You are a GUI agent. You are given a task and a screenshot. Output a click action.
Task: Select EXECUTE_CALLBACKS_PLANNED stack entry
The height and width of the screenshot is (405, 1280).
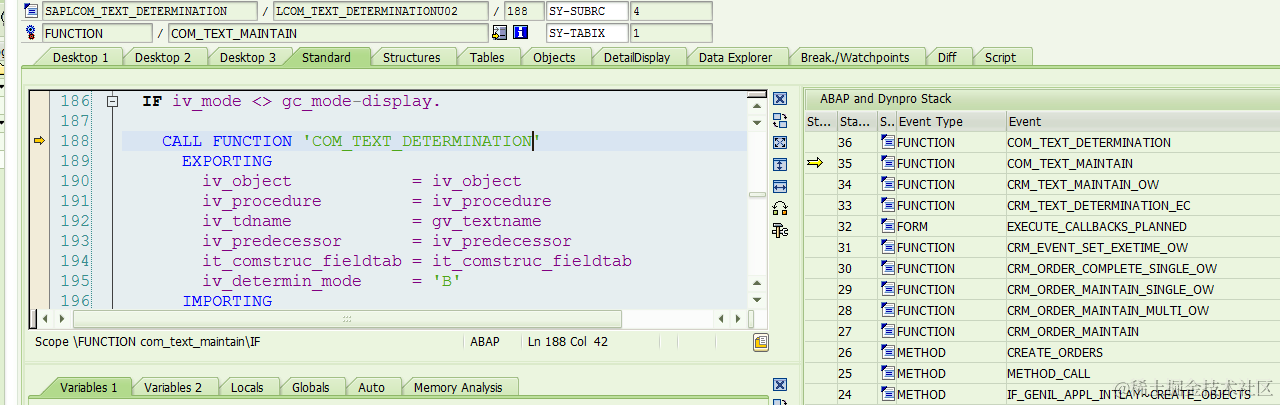click(1097, 227)
